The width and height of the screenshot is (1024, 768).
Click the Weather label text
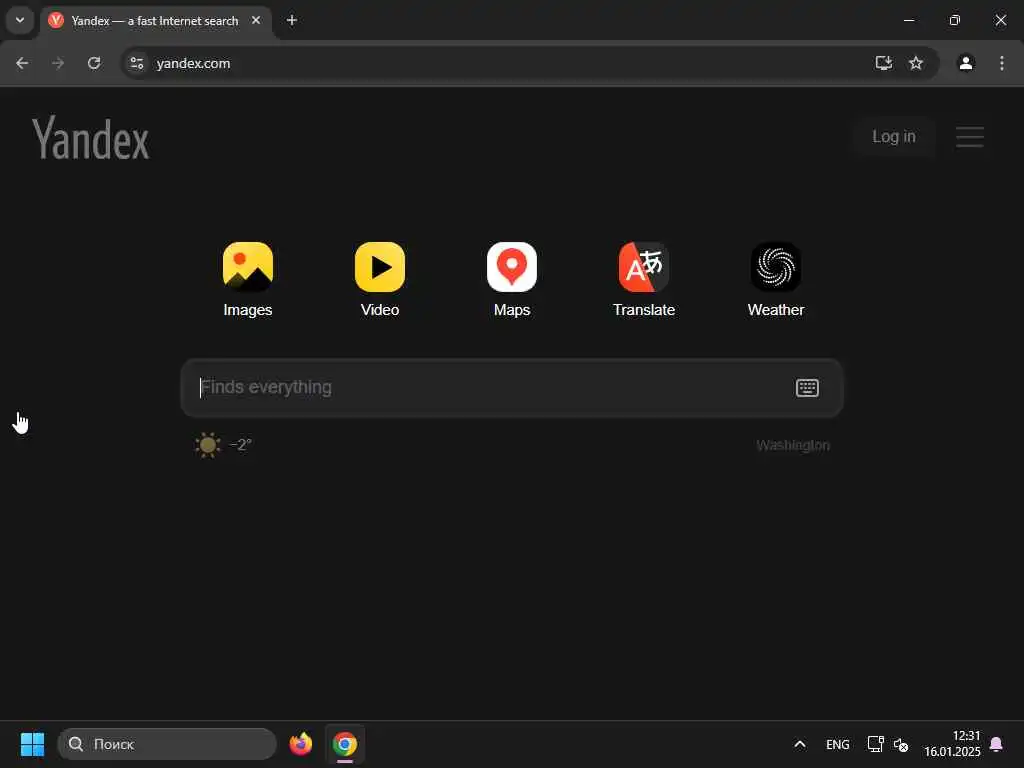tap(775, 310)
